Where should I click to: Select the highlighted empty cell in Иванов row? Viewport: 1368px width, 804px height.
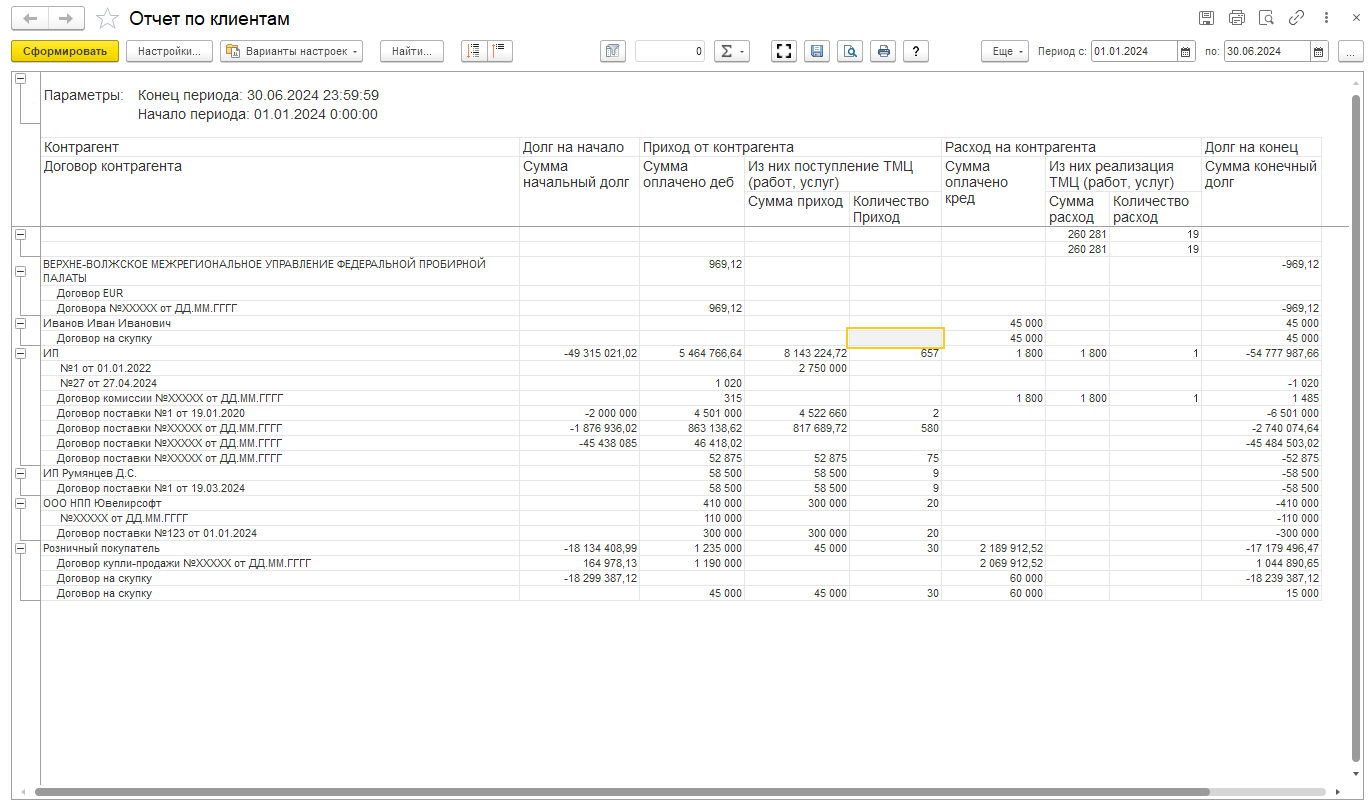pyautogui.click(x=895, y=338)
